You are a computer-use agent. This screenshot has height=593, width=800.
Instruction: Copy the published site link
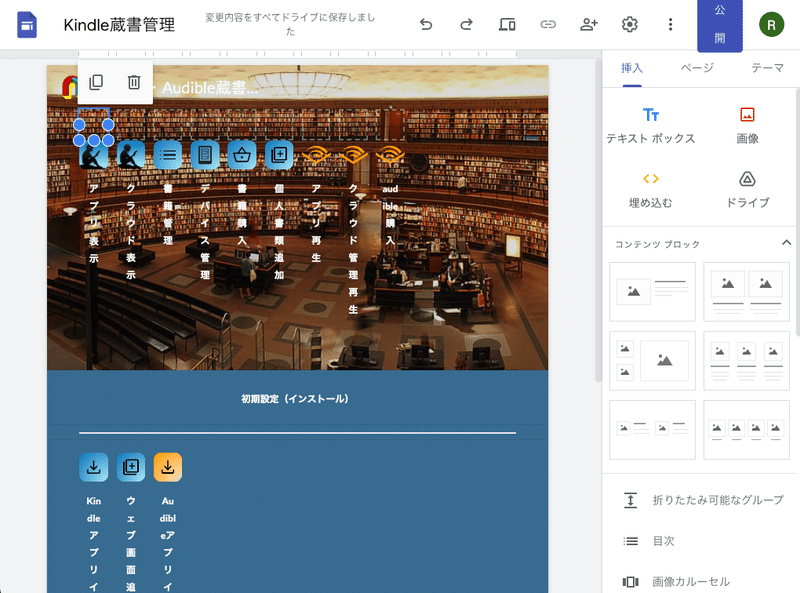[548, 24]
